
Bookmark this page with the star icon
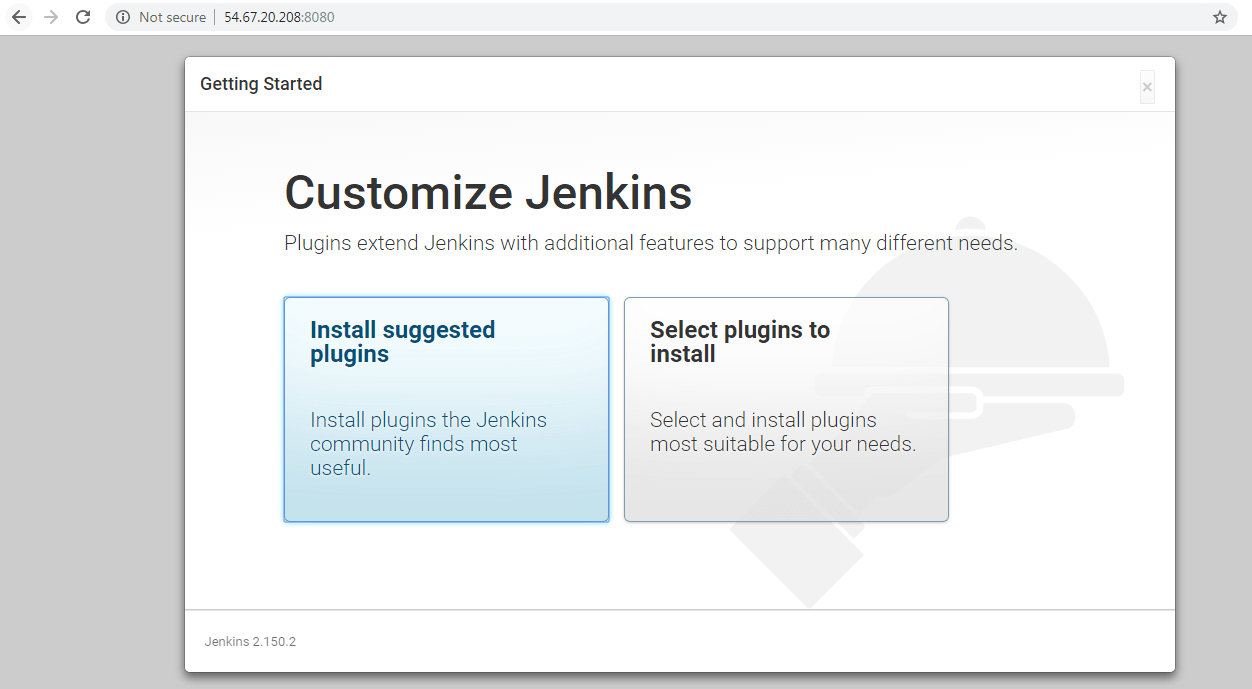coord(1219,17)
